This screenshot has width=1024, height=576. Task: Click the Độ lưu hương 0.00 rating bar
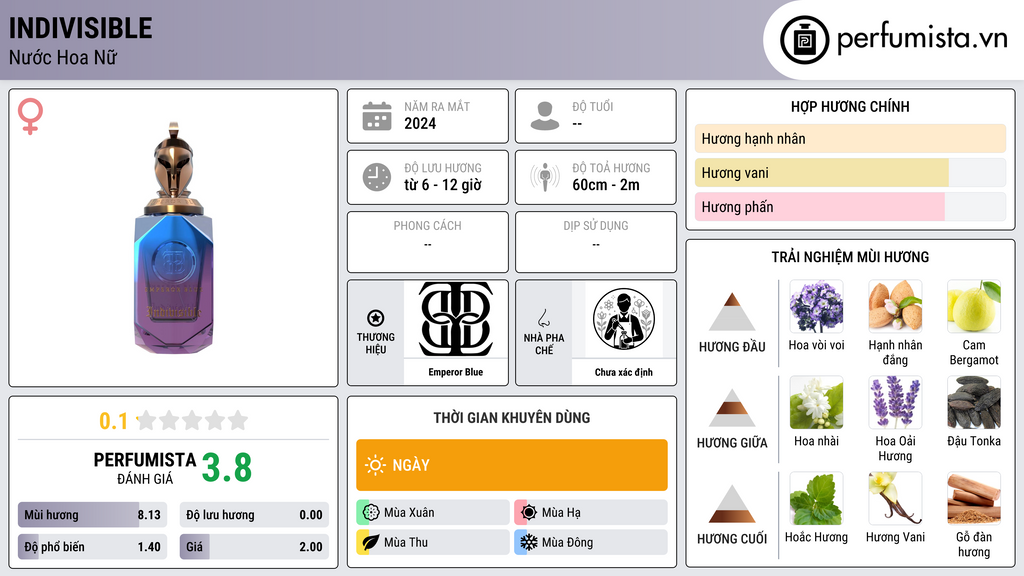[254, 515]
